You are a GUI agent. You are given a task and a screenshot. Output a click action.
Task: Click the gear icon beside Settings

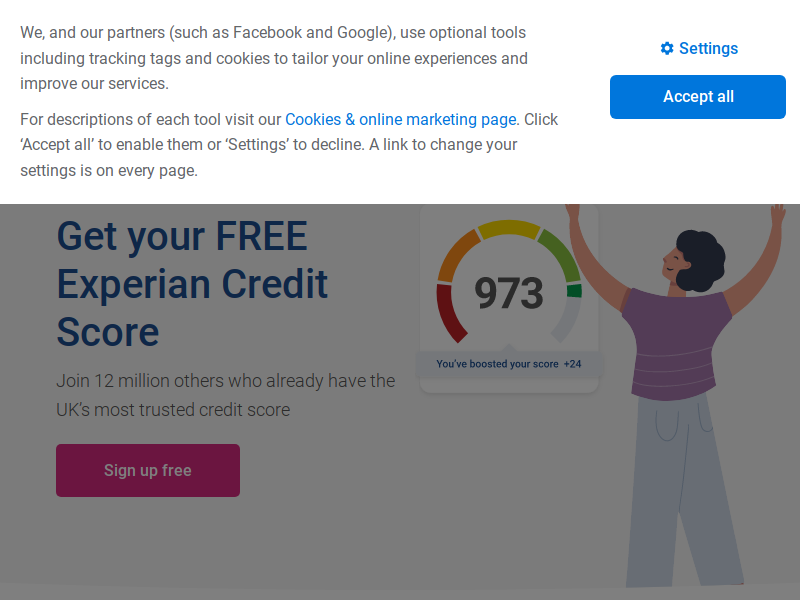(x=666, y=48)
